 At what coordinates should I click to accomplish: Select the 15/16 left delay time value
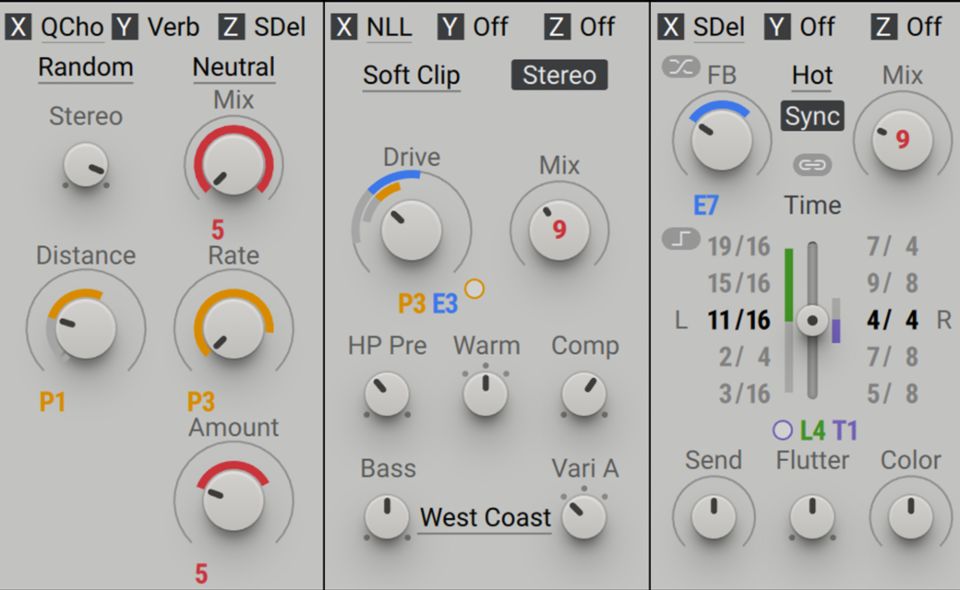(x=739, y=283)
